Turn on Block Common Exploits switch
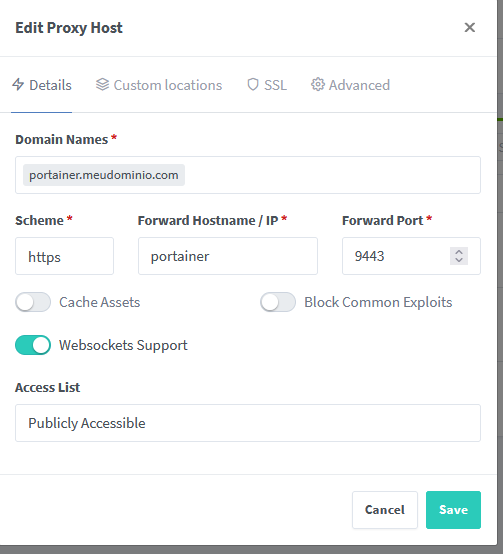Screen dimensions: 503x554 click(x=278, y=302)
